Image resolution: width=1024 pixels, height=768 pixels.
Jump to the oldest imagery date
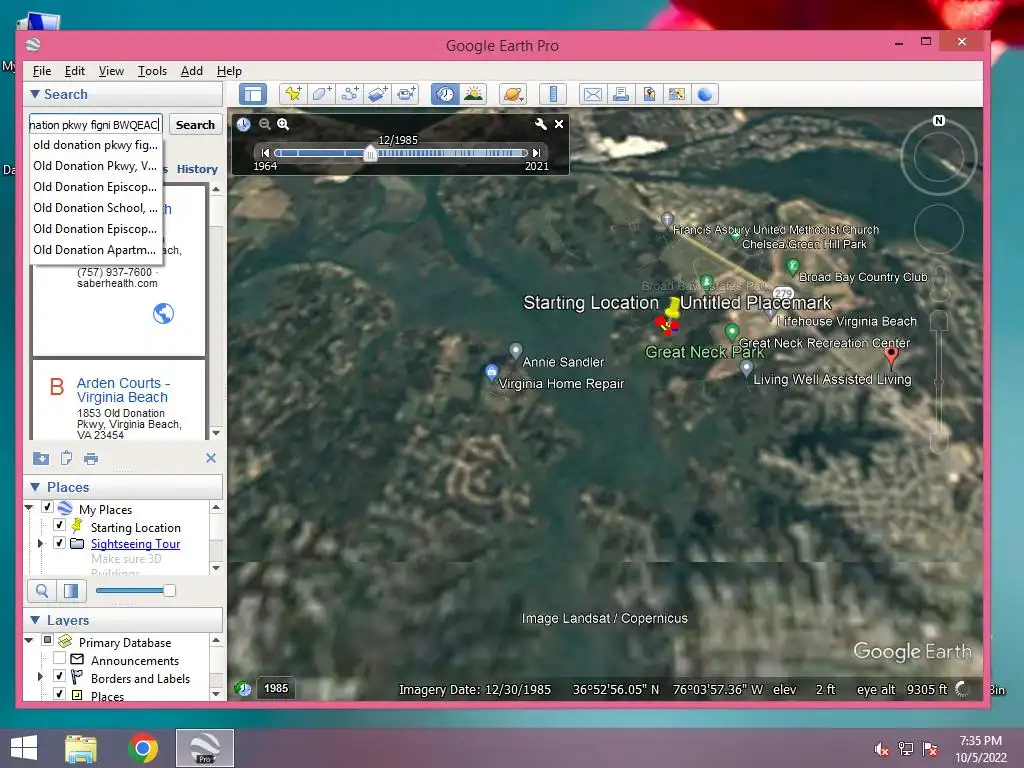264,153
